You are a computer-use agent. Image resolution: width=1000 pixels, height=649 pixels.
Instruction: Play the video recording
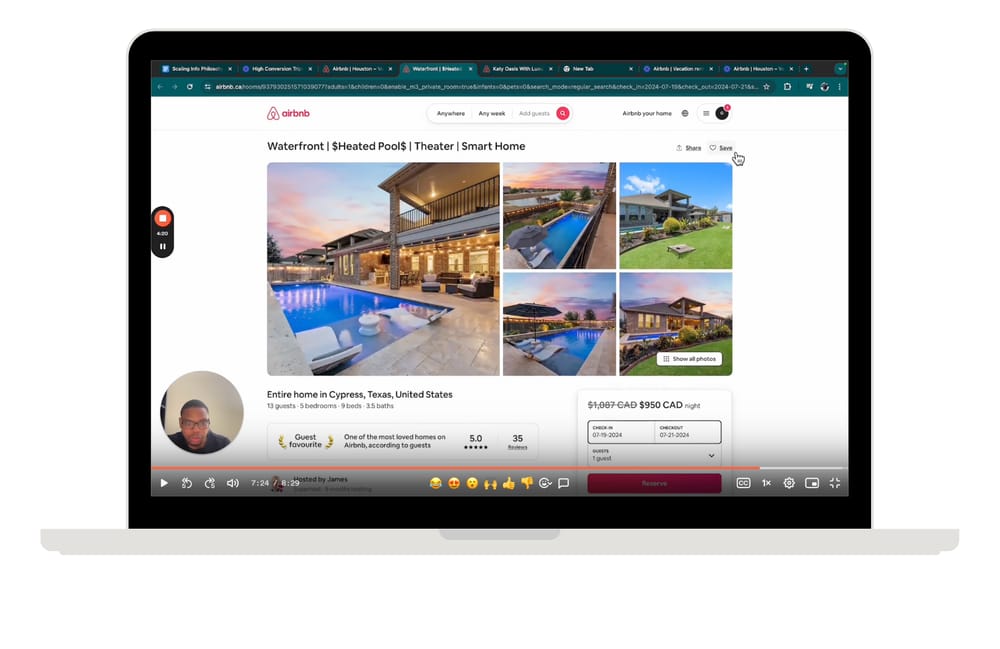coord(164,483)
